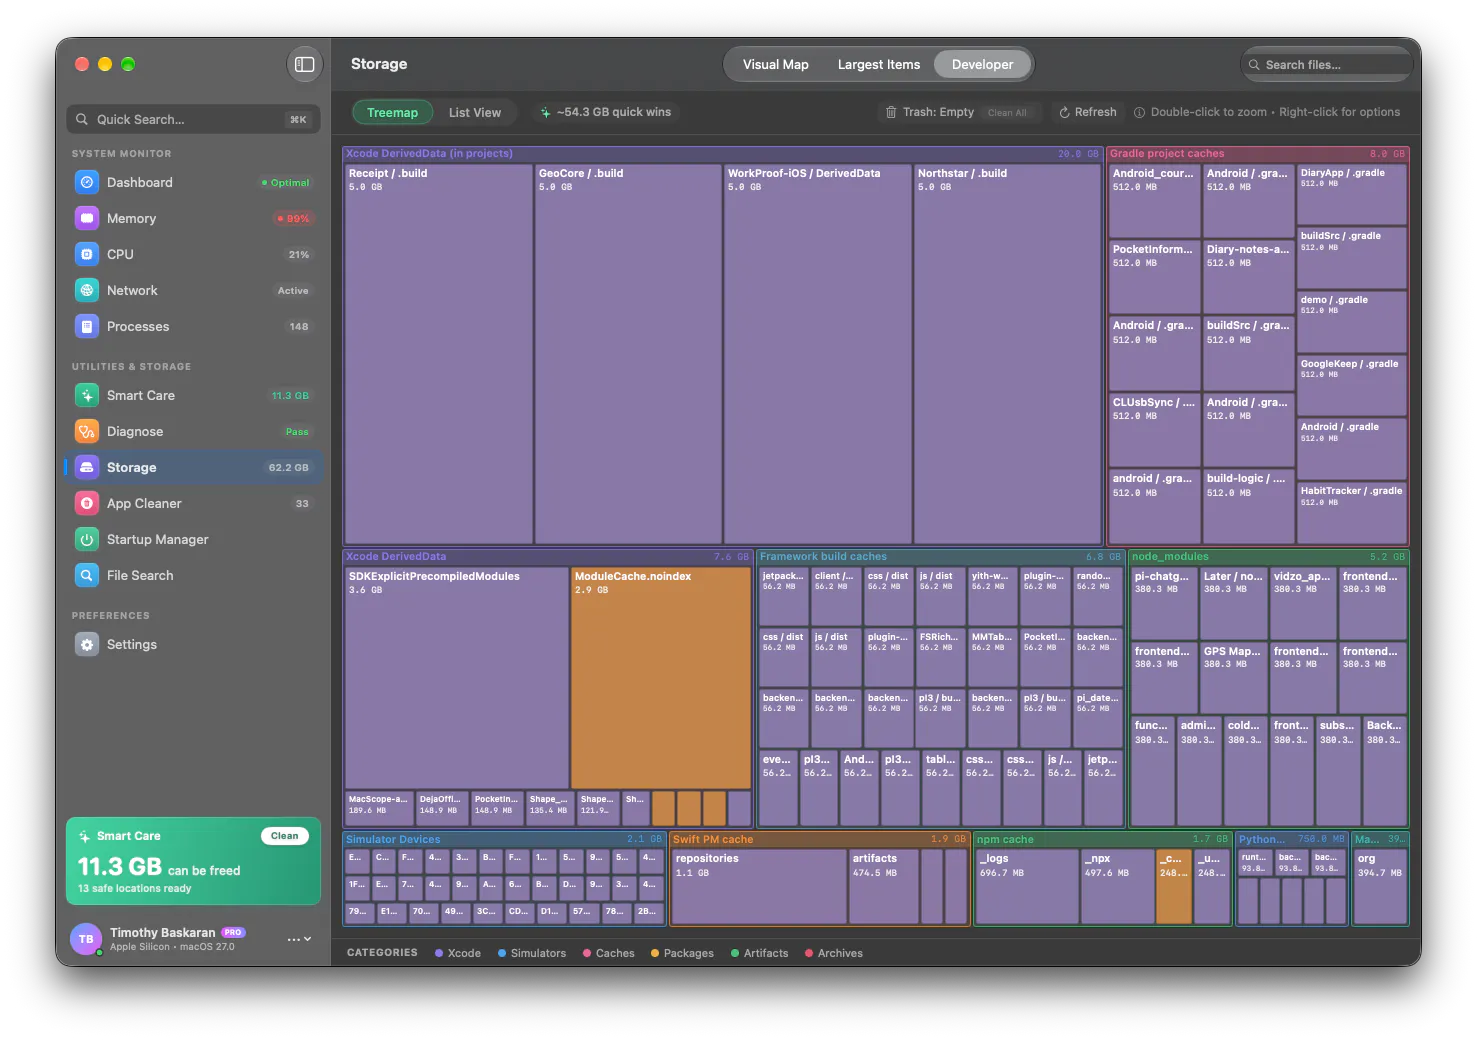This screenshot has height=1040, width=1477.
Task: Select the HabitTracker / .gradle block
Action: click(x=1352, y=513)
